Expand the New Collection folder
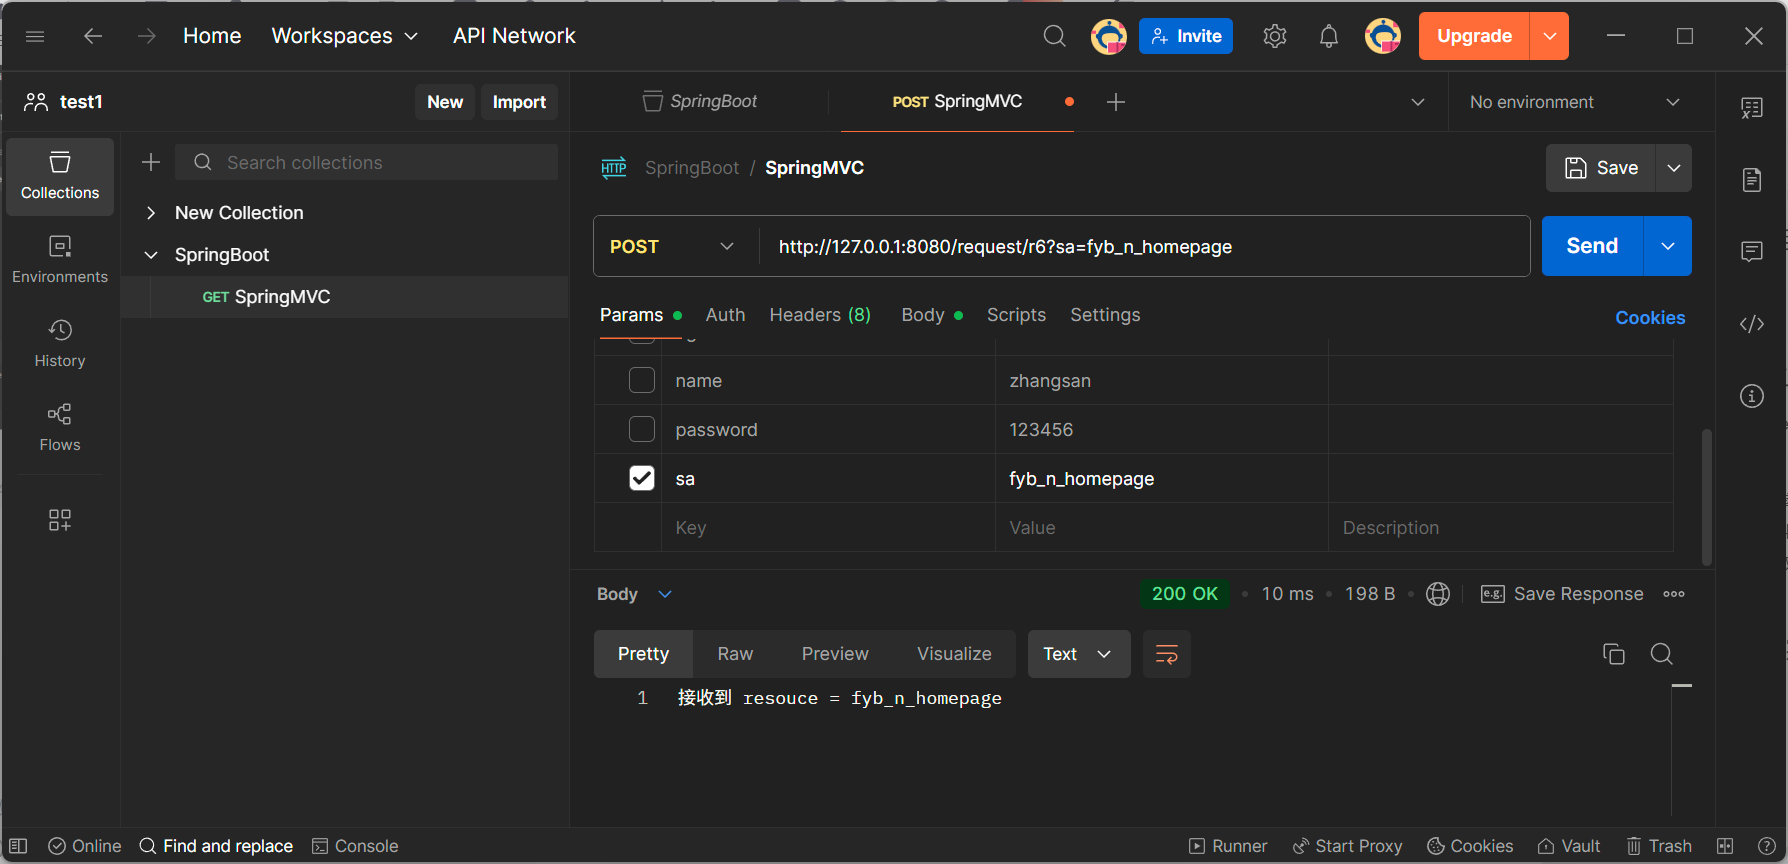1788x864 pixels. 151,213
